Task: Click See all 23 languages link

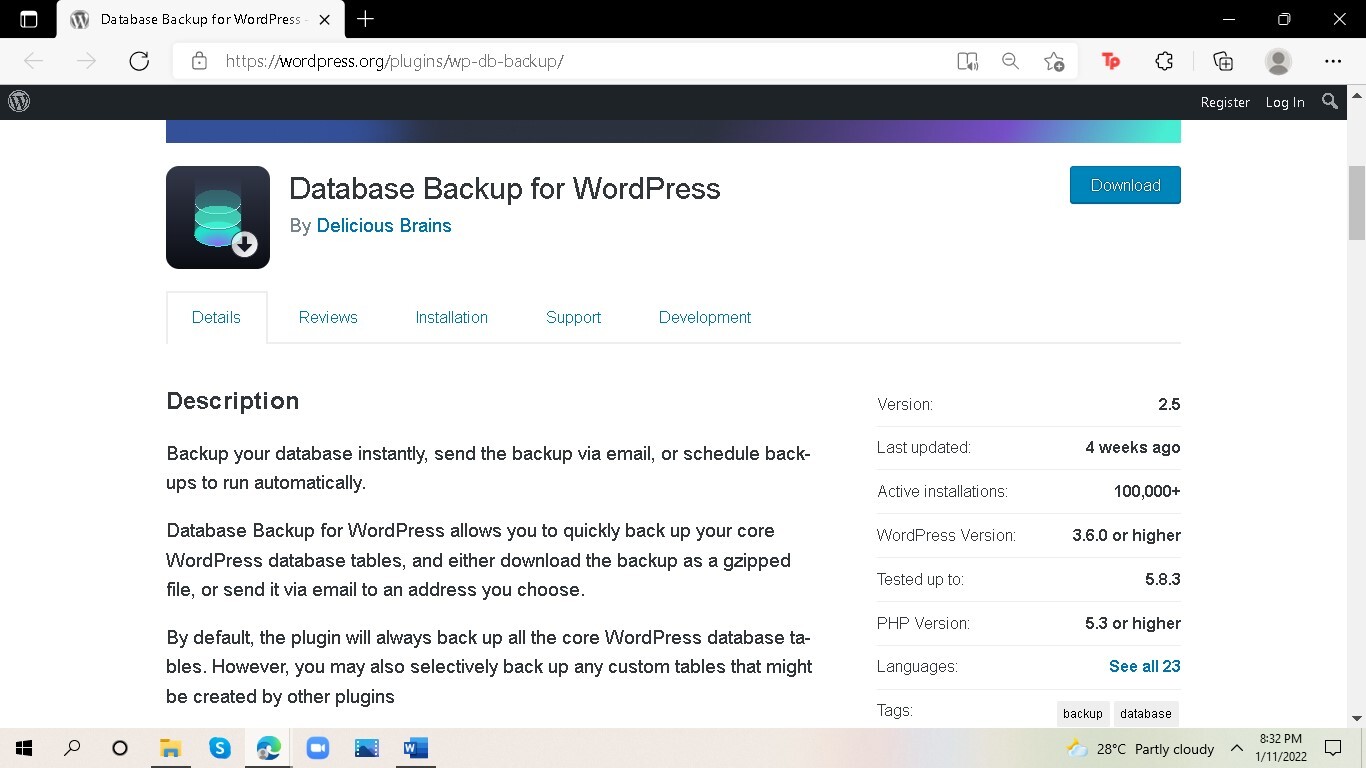Action: click(1144, 666)
